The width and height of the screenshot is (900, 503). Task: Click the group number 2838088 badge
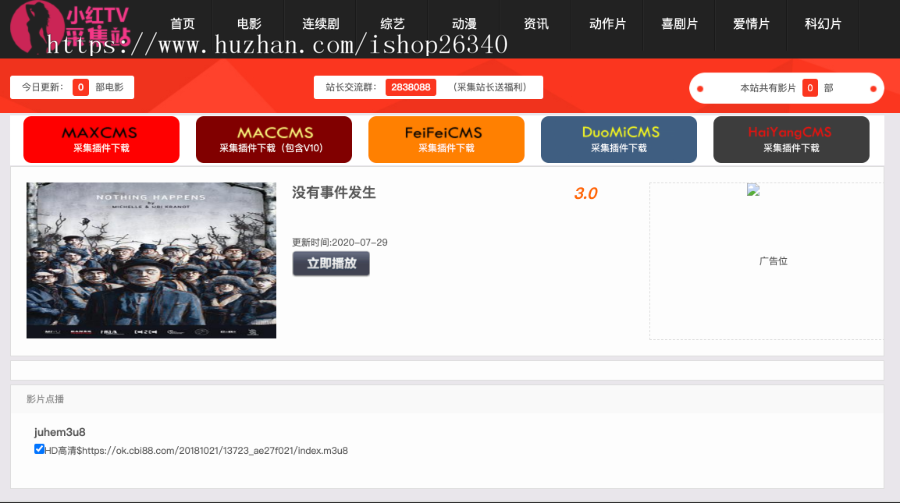411,87
